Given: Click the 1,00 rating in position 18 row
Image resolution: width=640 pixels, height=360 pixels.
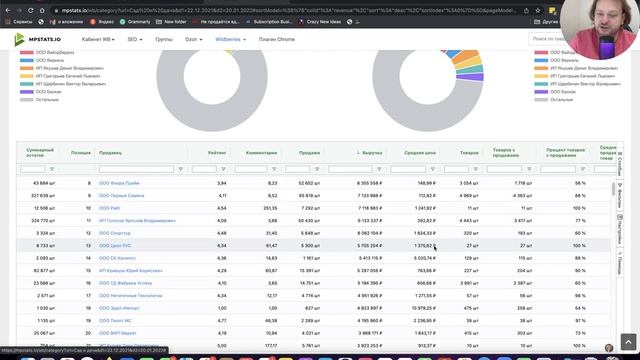Looking at the screenshot, I should tap(222, 308).
